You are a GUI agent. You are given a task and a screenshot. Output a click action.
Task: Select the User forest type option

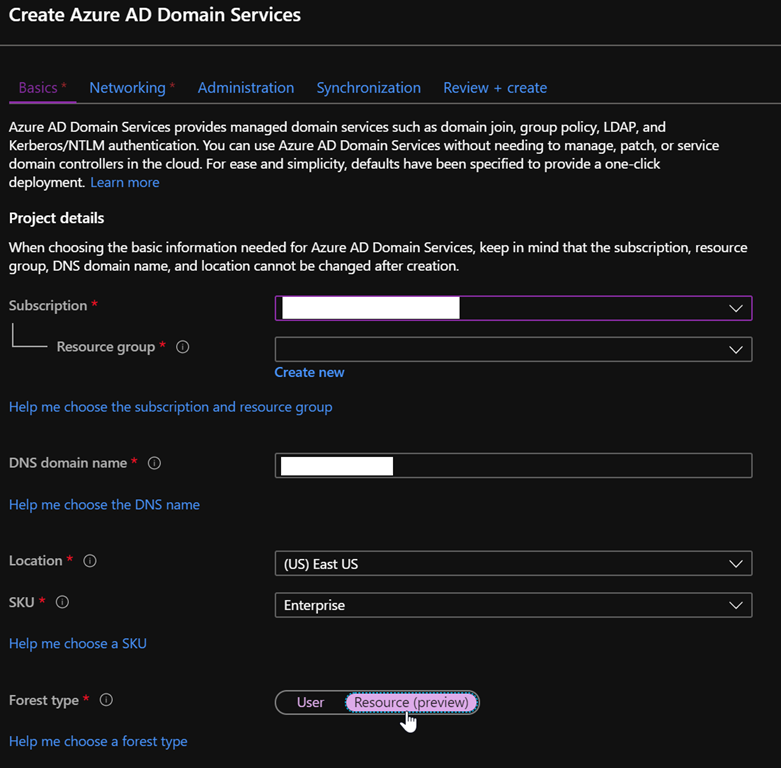310,702
